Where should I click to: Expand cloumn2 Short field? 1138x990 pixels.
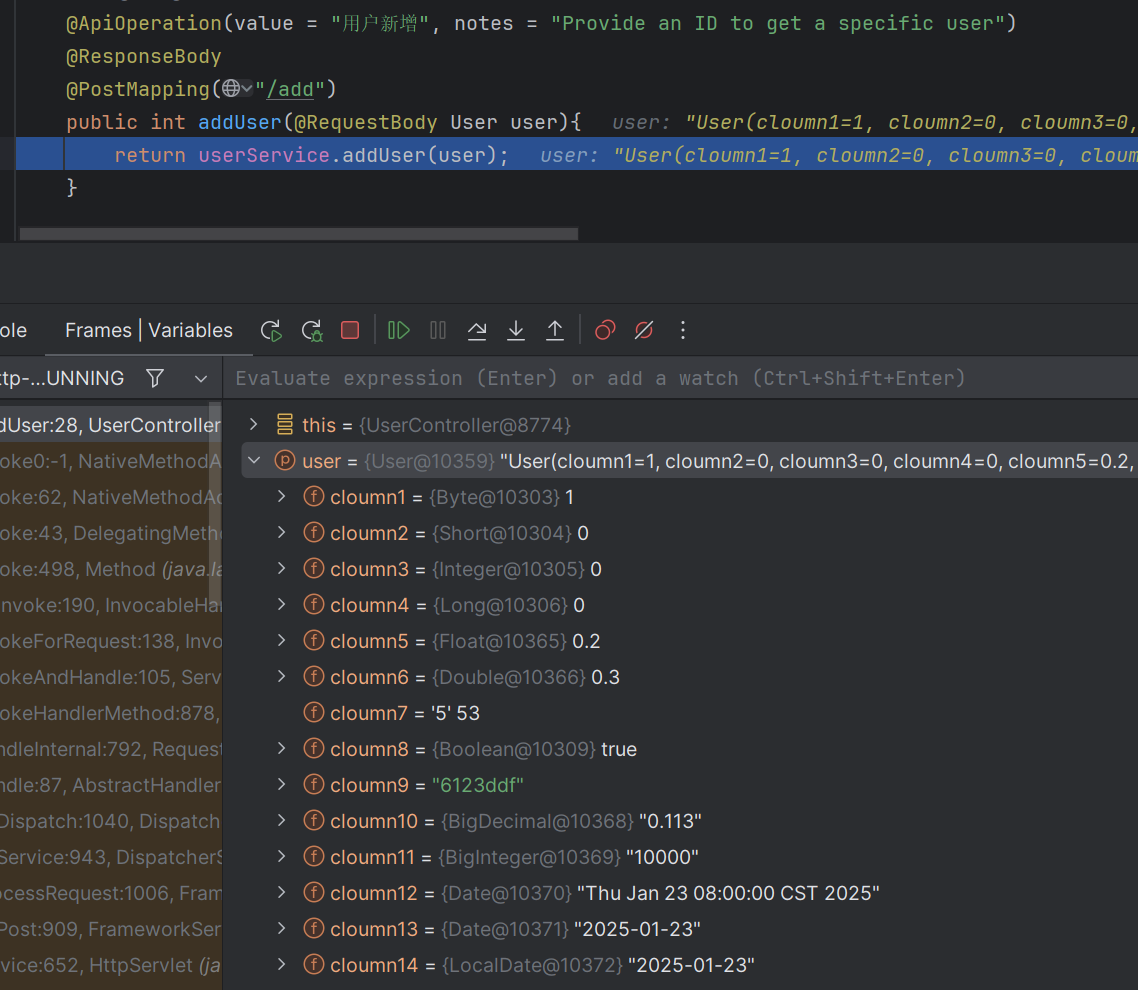(282, 533)
